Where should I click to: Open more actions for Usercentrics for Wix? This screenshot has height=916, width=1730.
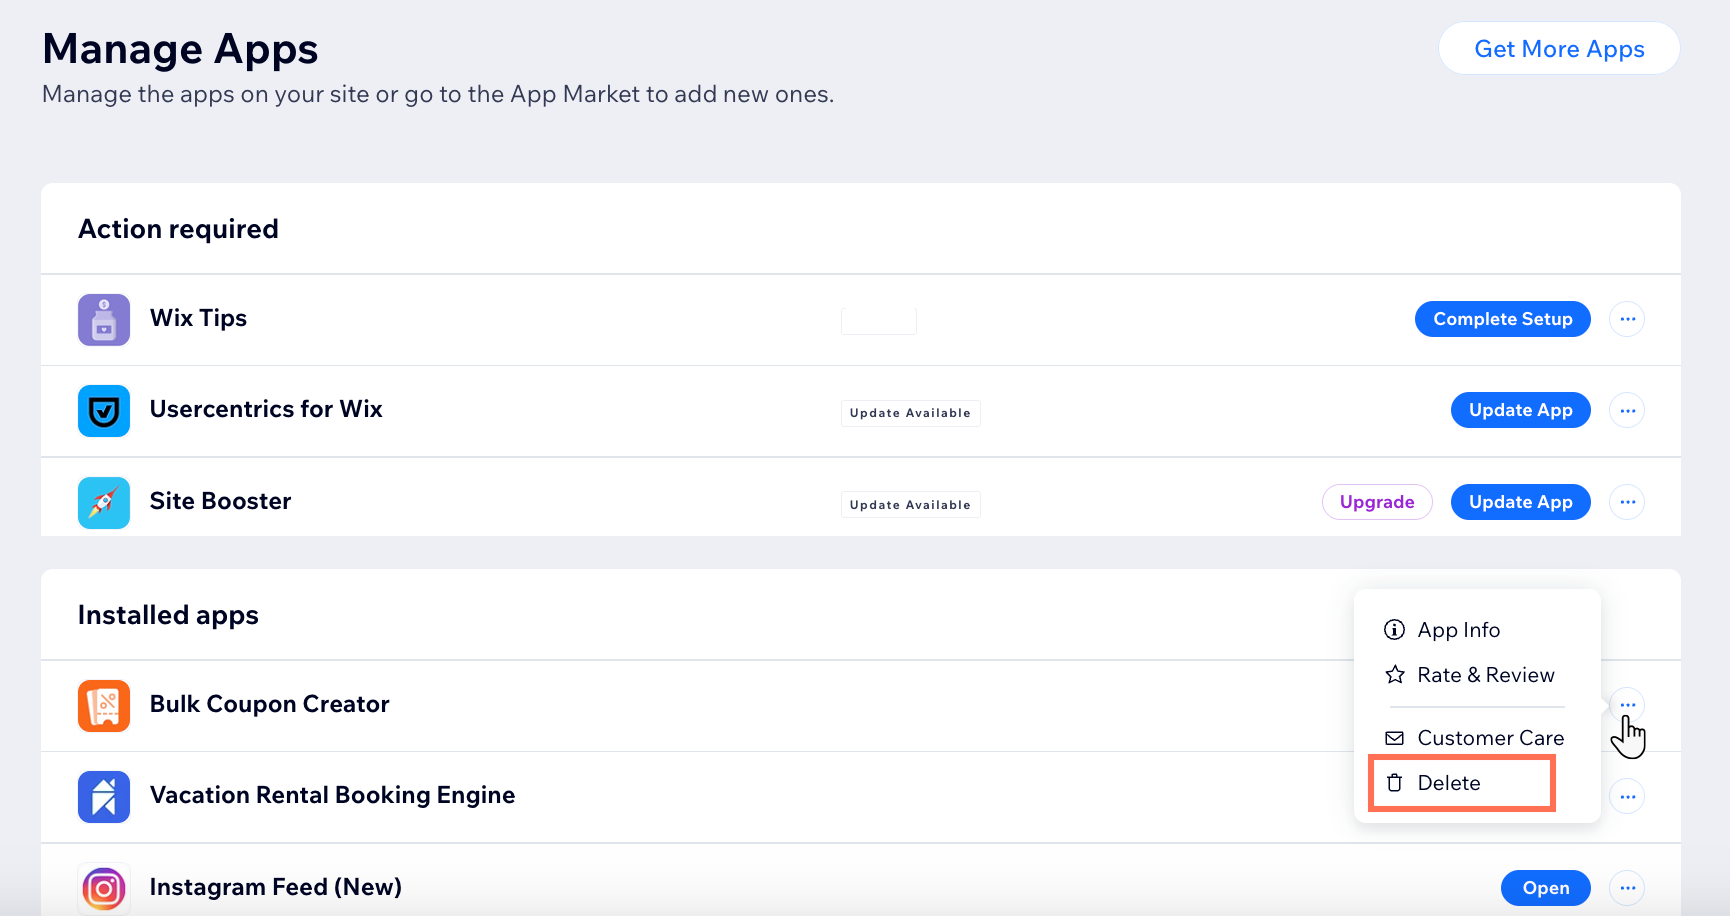pyautogui.click(x=1627, y=411)
